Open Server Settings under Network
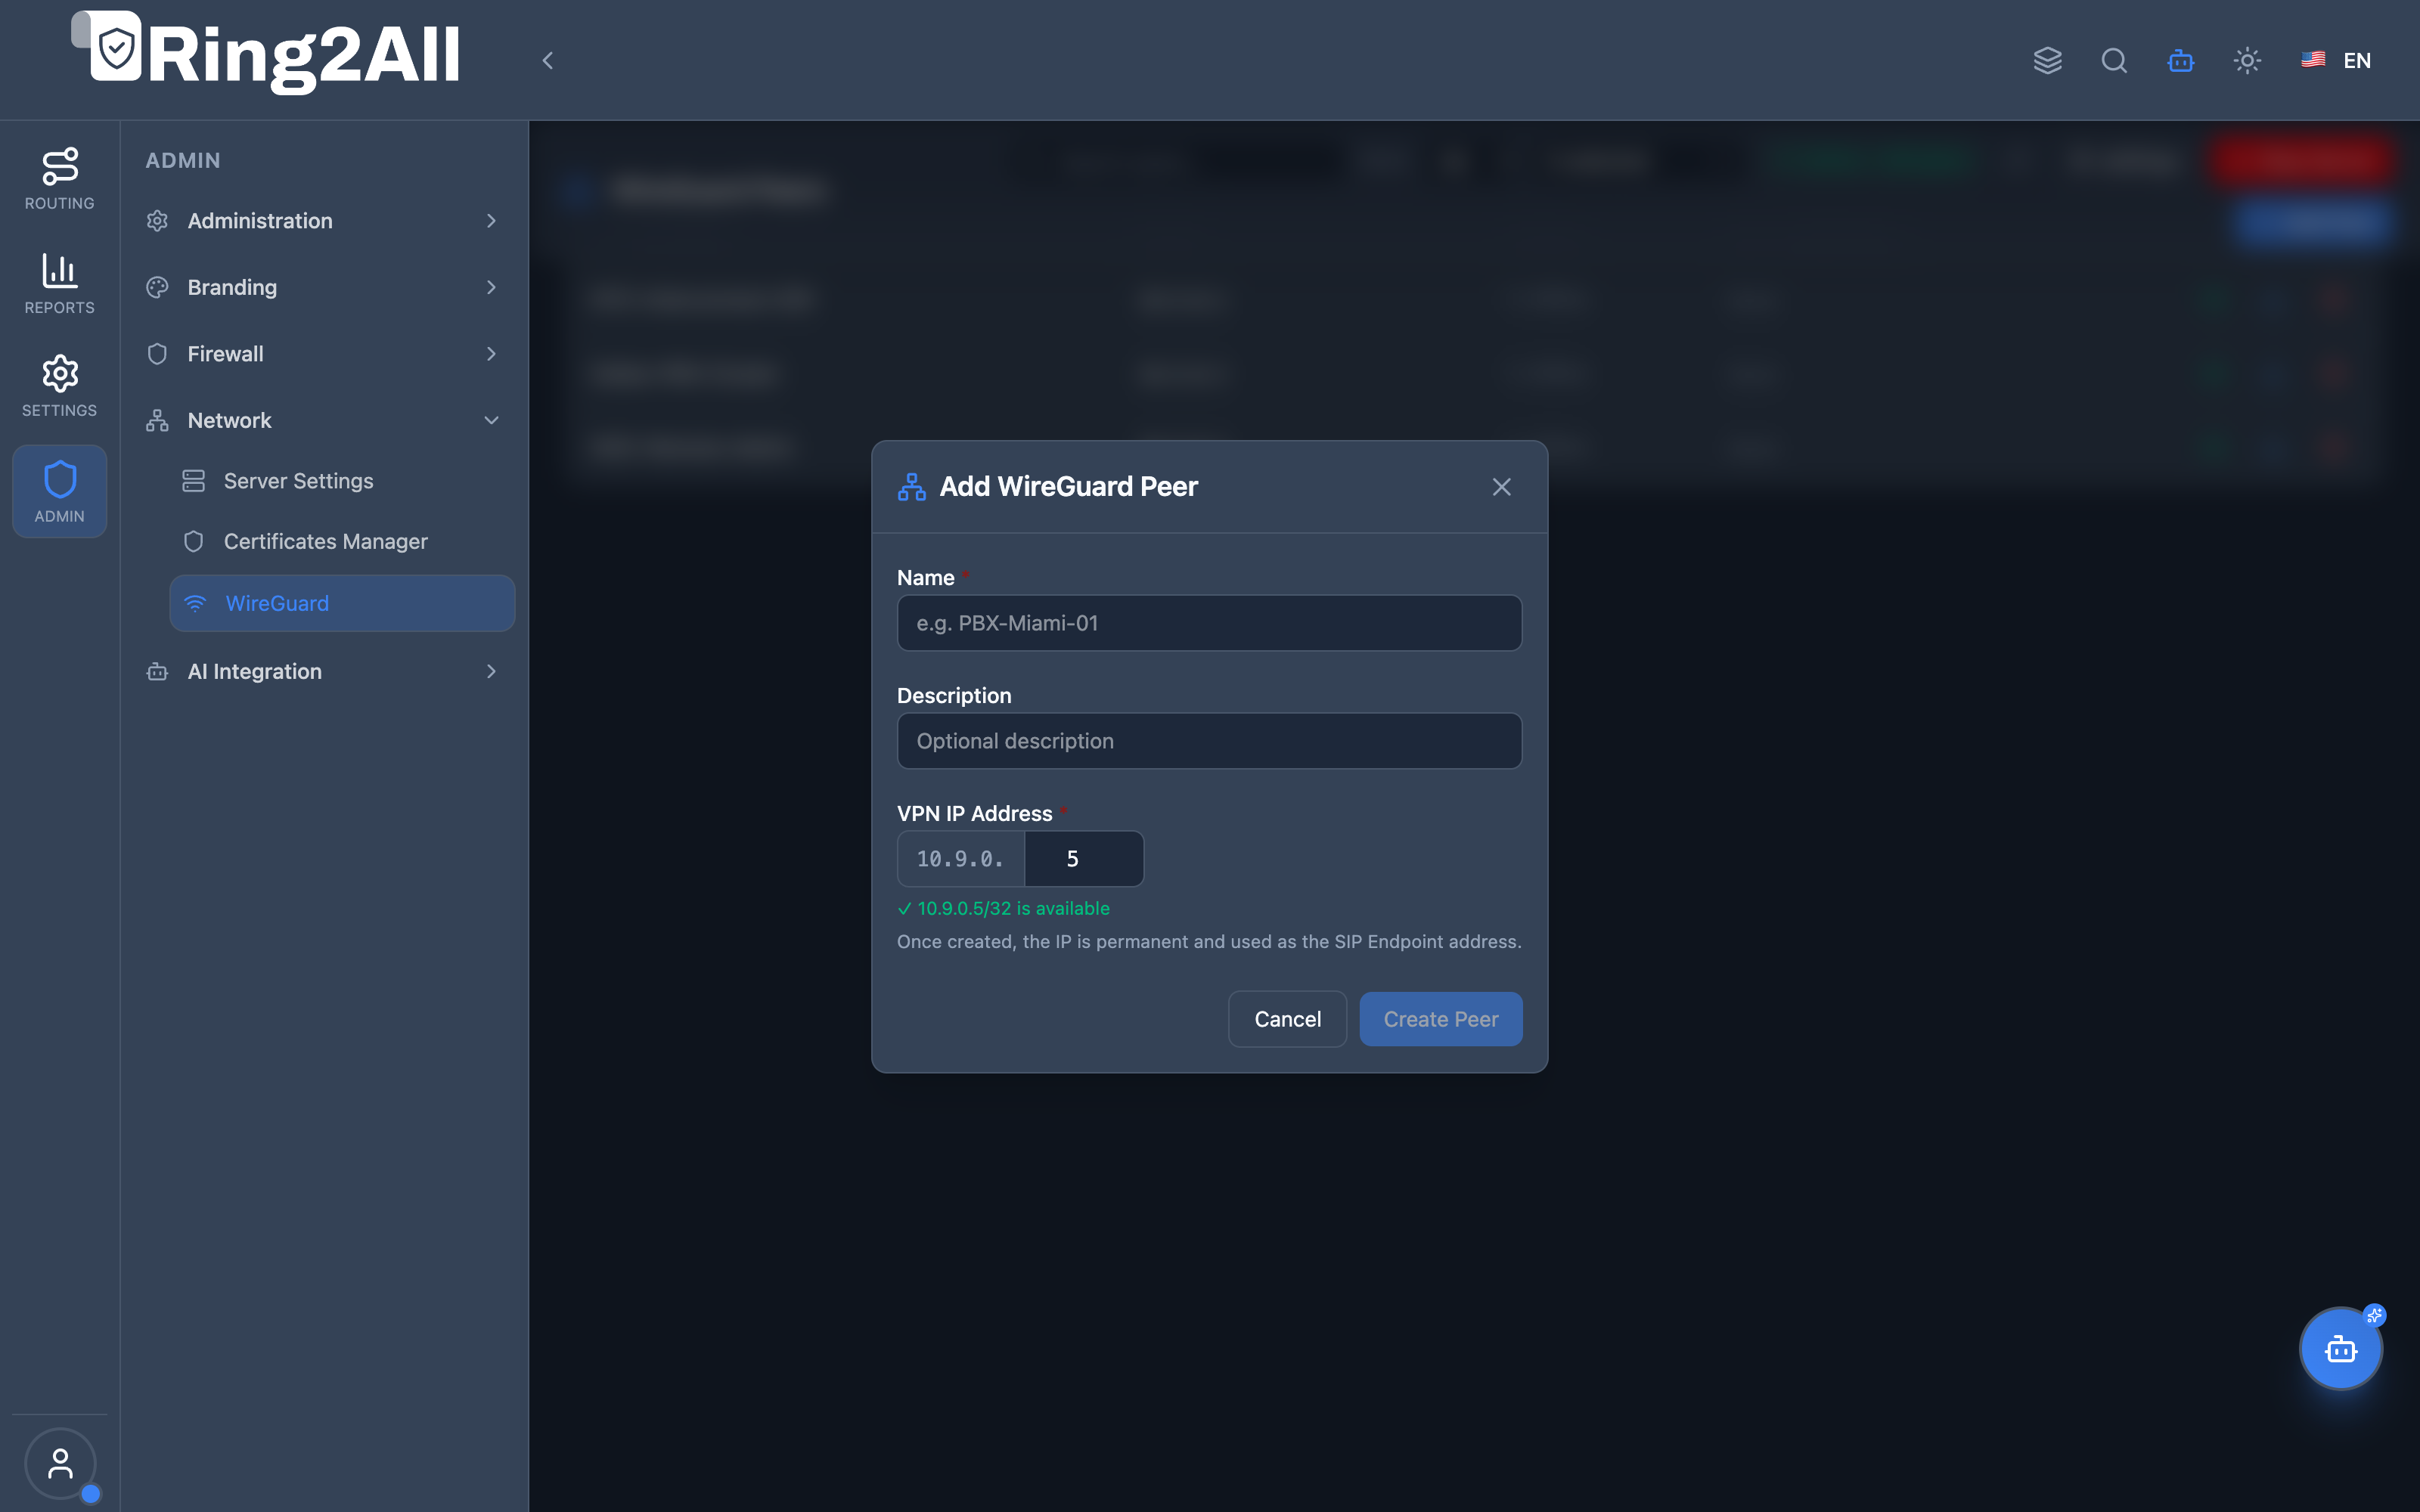 click(342, 481)
